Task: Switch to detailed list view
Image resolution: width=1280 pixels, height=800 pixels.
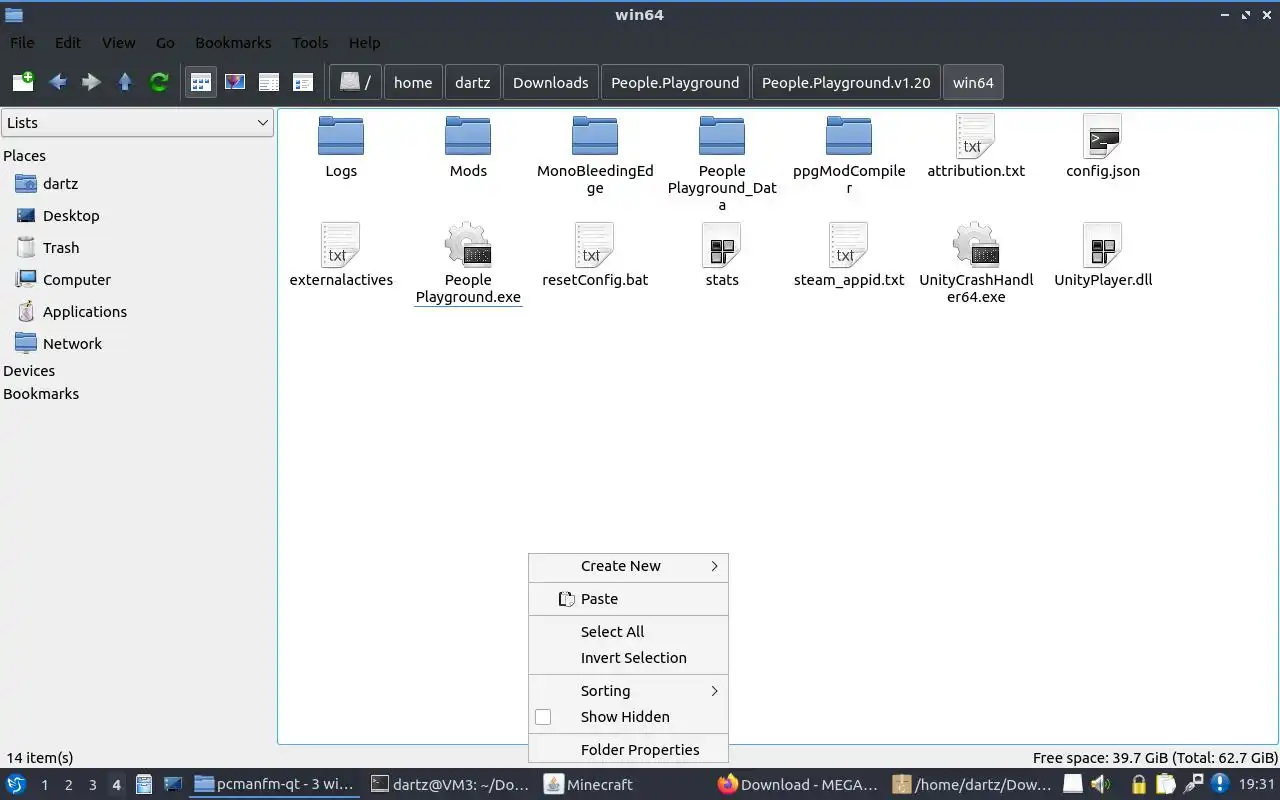Action: click(x=303, y=82)
